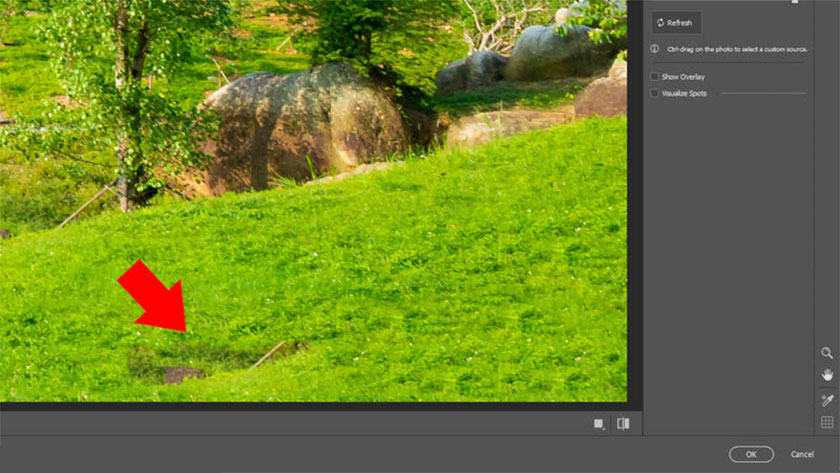This screenshot has height=473, width=840.
Task: Click the info icon beside Ctrl-drag hint
Action: click(655, 49)
